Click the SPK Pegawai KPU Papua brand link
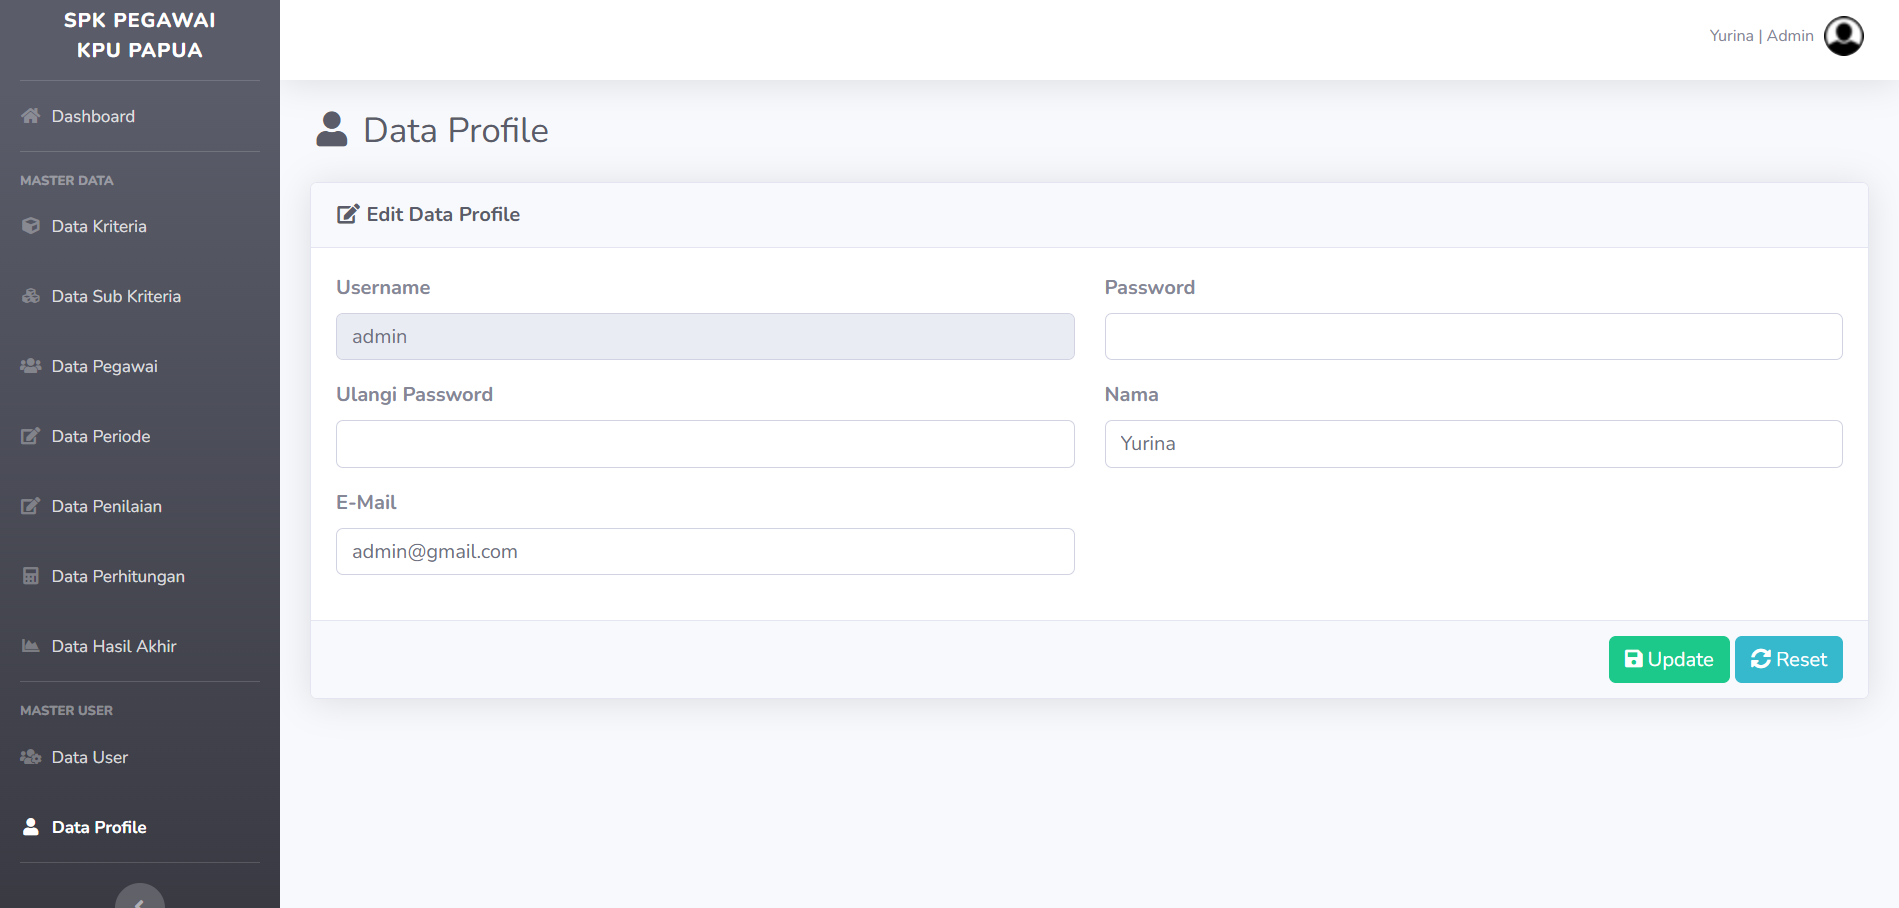 [140, 35]
